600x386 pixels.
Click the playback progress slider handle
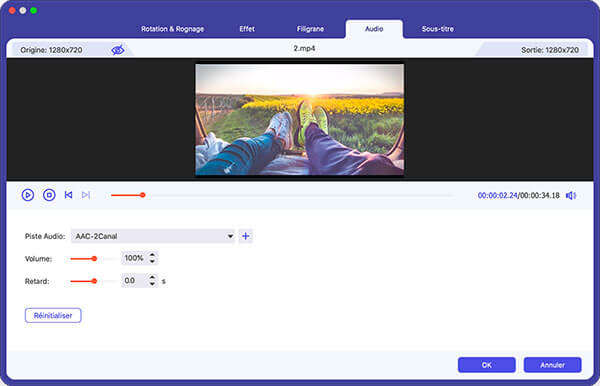(143, 195)
